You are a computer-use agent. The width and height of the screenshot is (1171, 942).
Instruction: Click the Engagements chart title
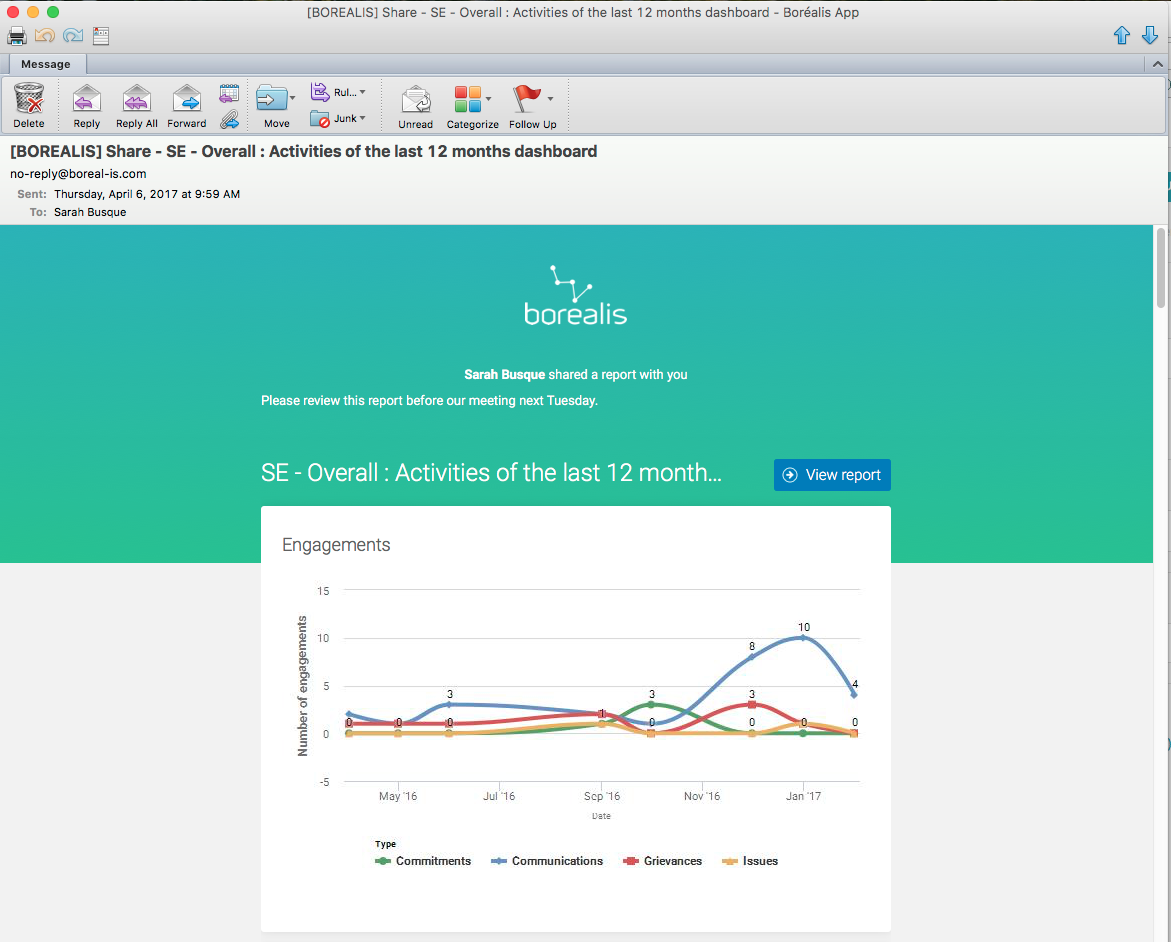click(x=336, y=545)
